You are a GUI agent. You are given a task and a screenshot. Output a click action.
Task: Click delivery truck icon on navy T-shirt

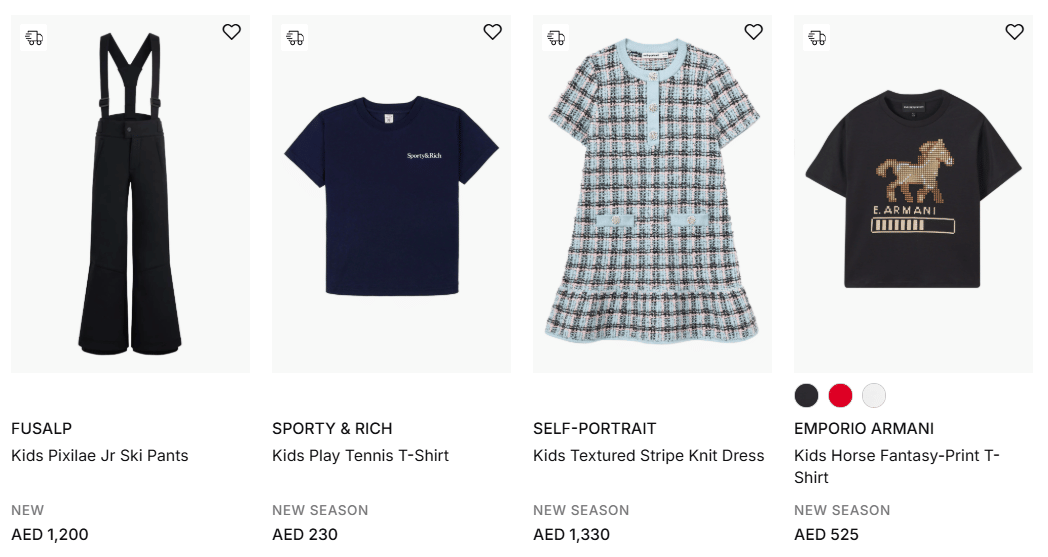295,38
